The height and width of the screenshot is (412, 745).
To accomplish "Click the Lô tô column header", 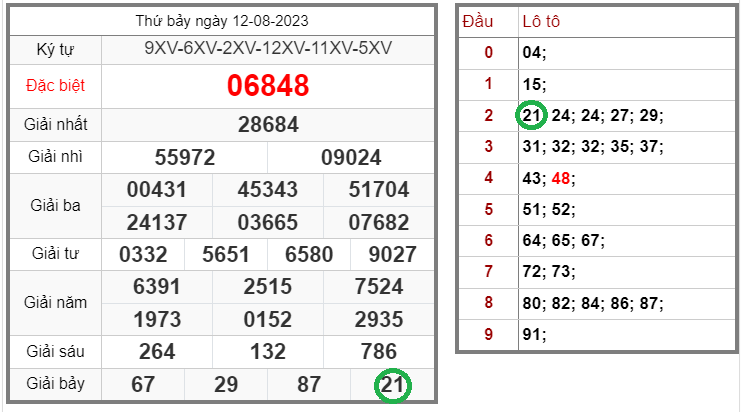I will 543,21.
